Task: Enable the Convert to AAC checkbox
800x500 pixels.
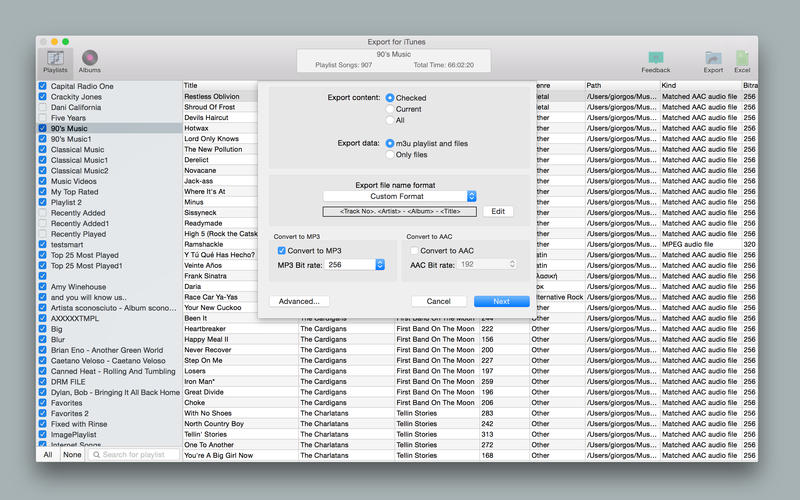Action: pyautogui.click(x=414, y=251)
